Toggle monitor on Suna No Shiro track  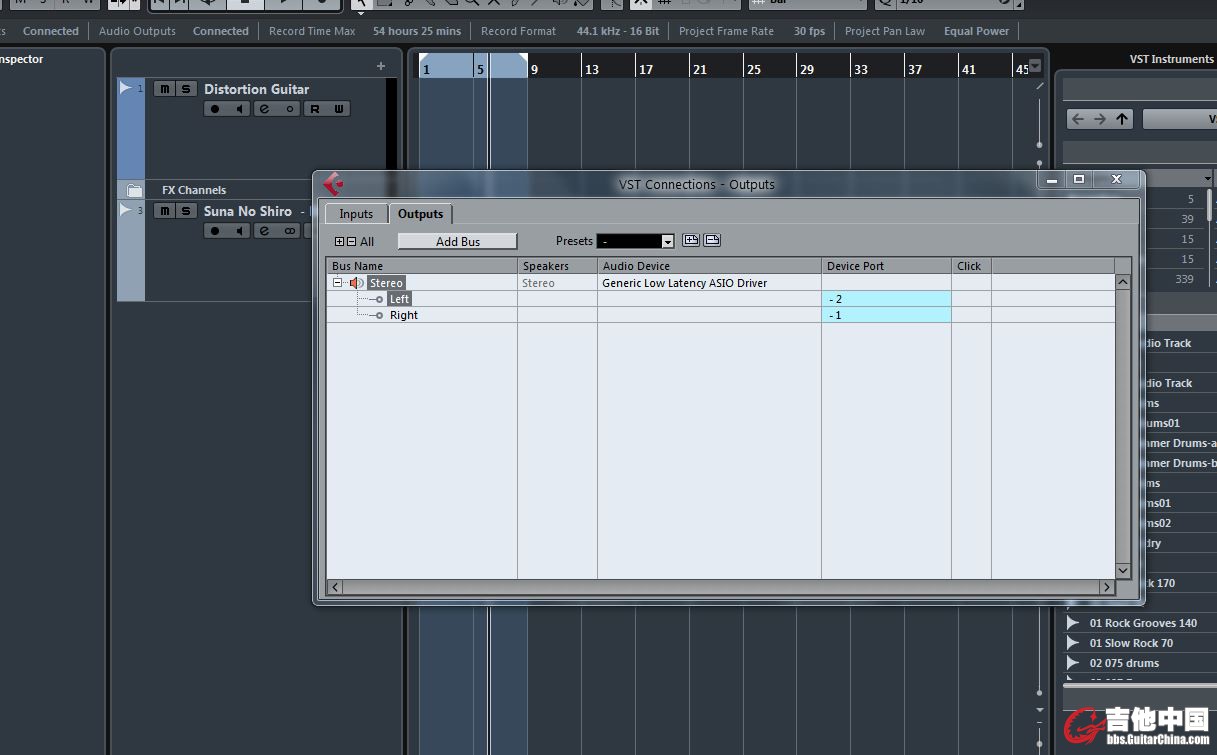[x=238, y=231]
